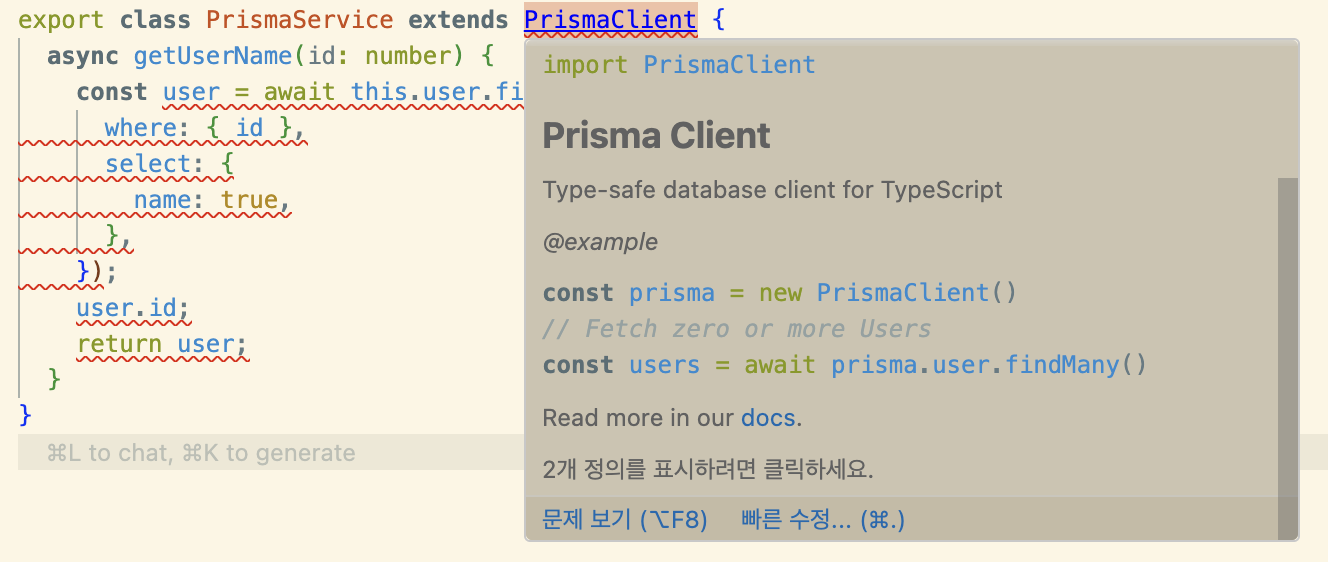Click the 'const user' variable declaration
The width and height of the screenshot is (1328, 562).
click(x=148, y=92)
